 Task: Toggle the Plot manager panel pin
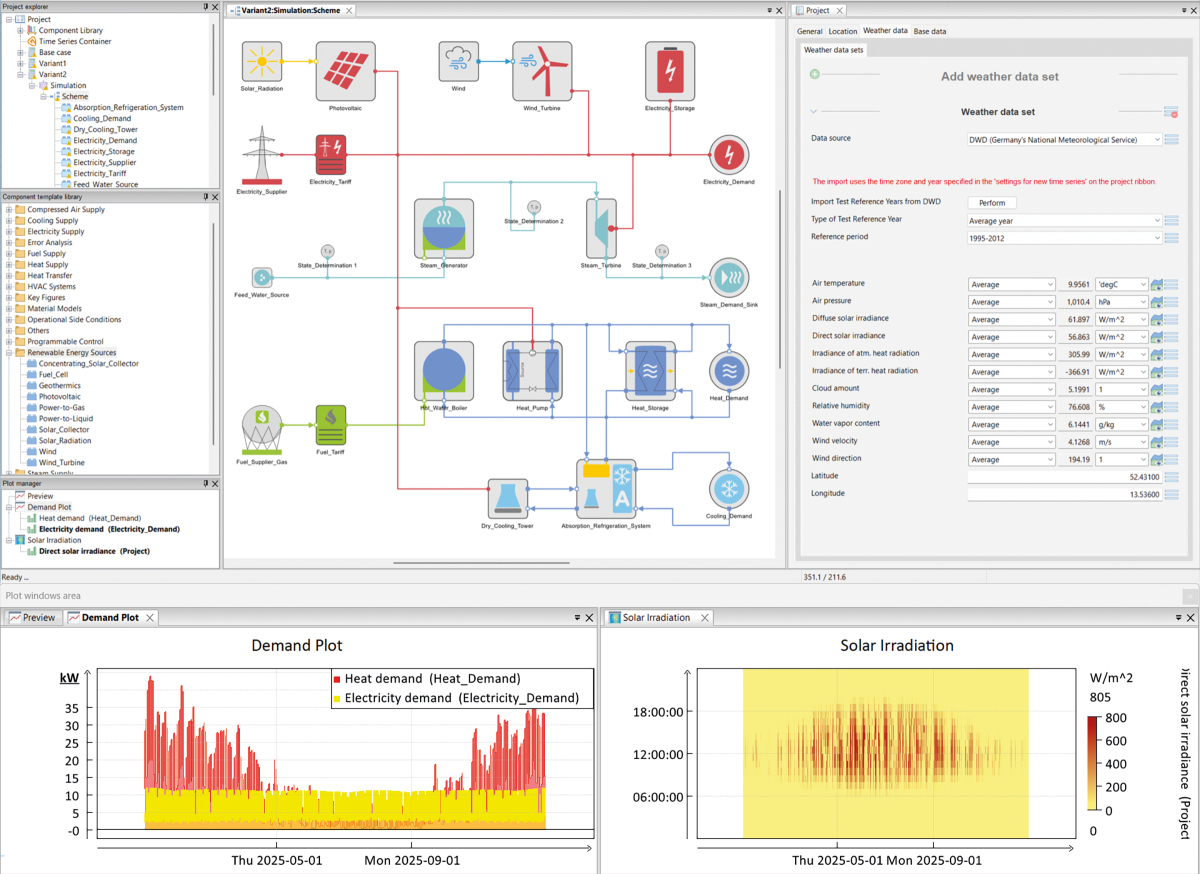coord(205,483)
